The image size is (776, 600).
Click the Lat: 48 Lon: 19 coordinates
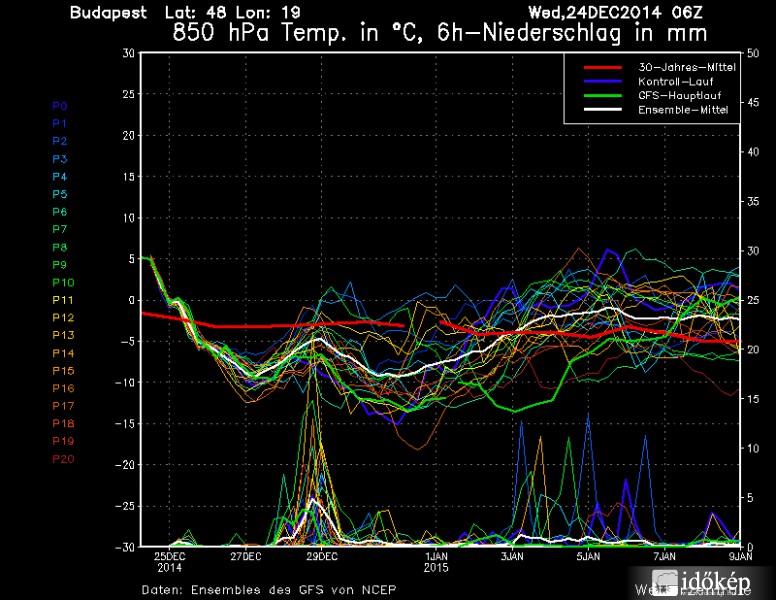(x=233, y=12)
